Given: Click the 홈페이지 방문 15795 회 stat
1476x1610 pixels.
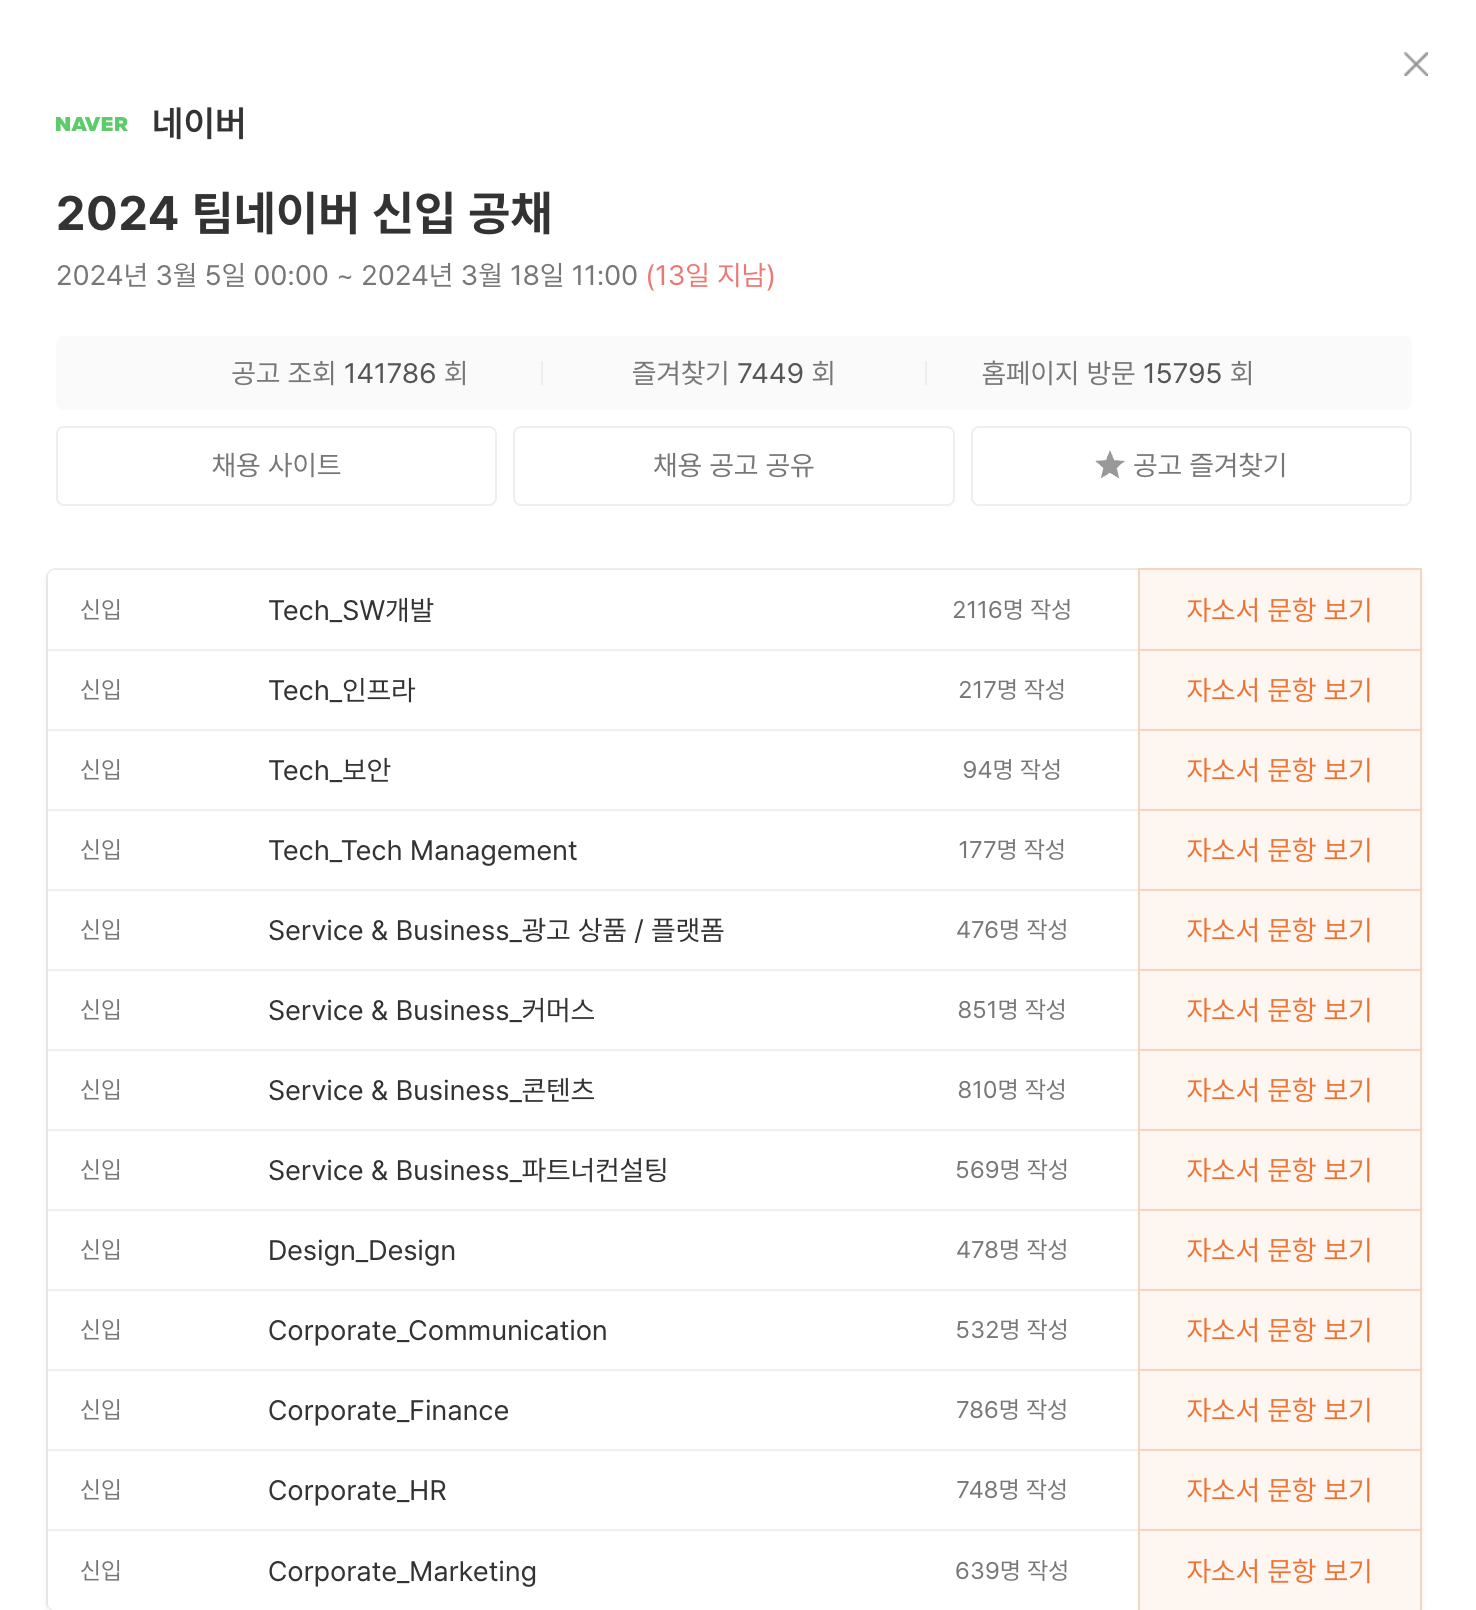Looking at the screenshot, I should [1117, 373].
